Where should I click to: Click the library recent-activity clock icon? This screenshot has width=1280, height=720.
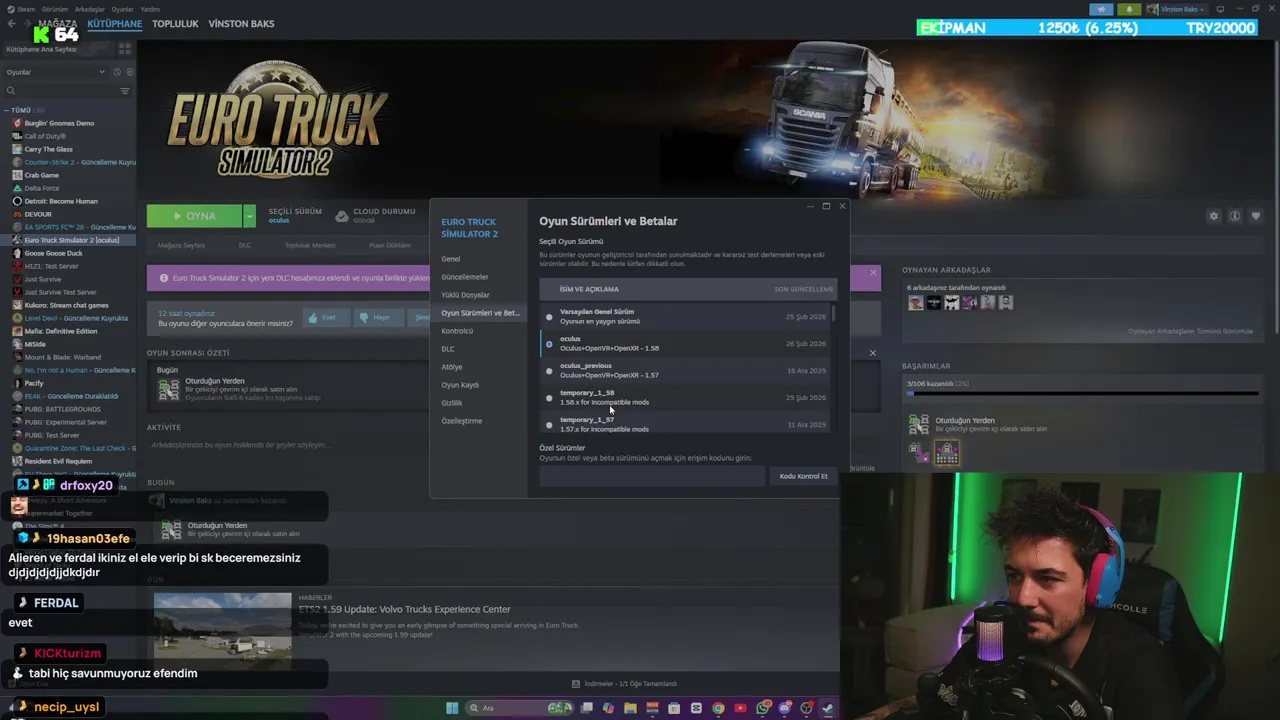[117, 72]
